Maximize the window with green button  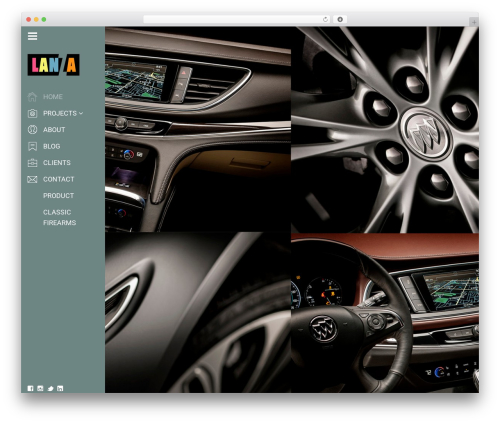(x=44, y=19)
